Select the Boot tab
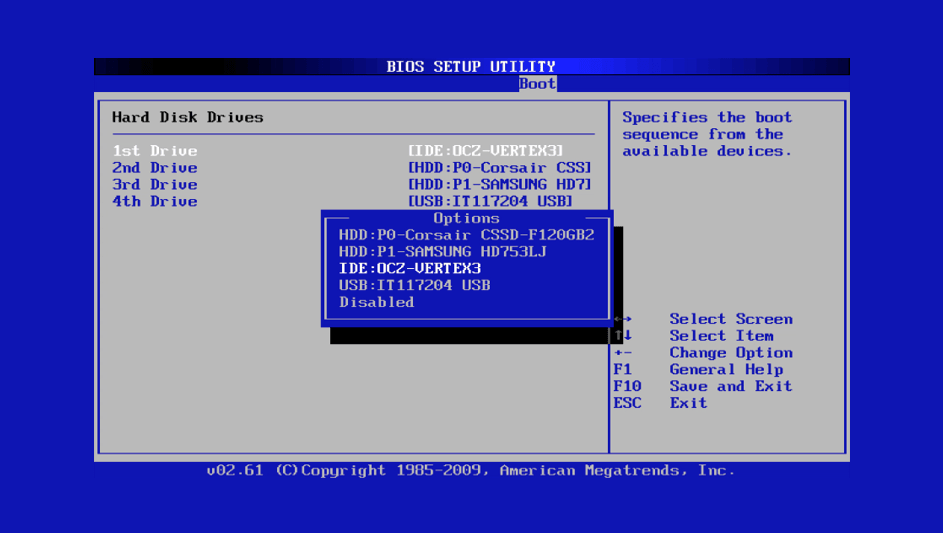Screen dimensions: 943x533 coord(538,84)
